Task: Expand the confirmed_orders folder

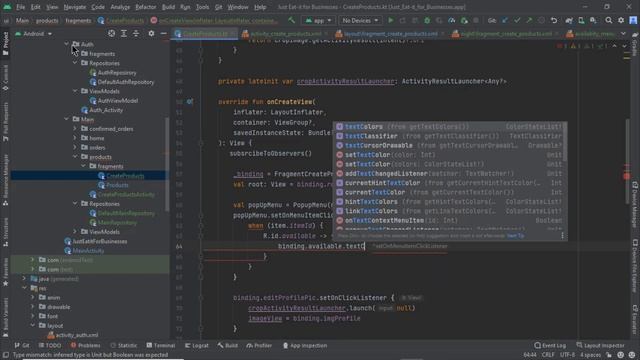Action: click(x=75, y=129)
